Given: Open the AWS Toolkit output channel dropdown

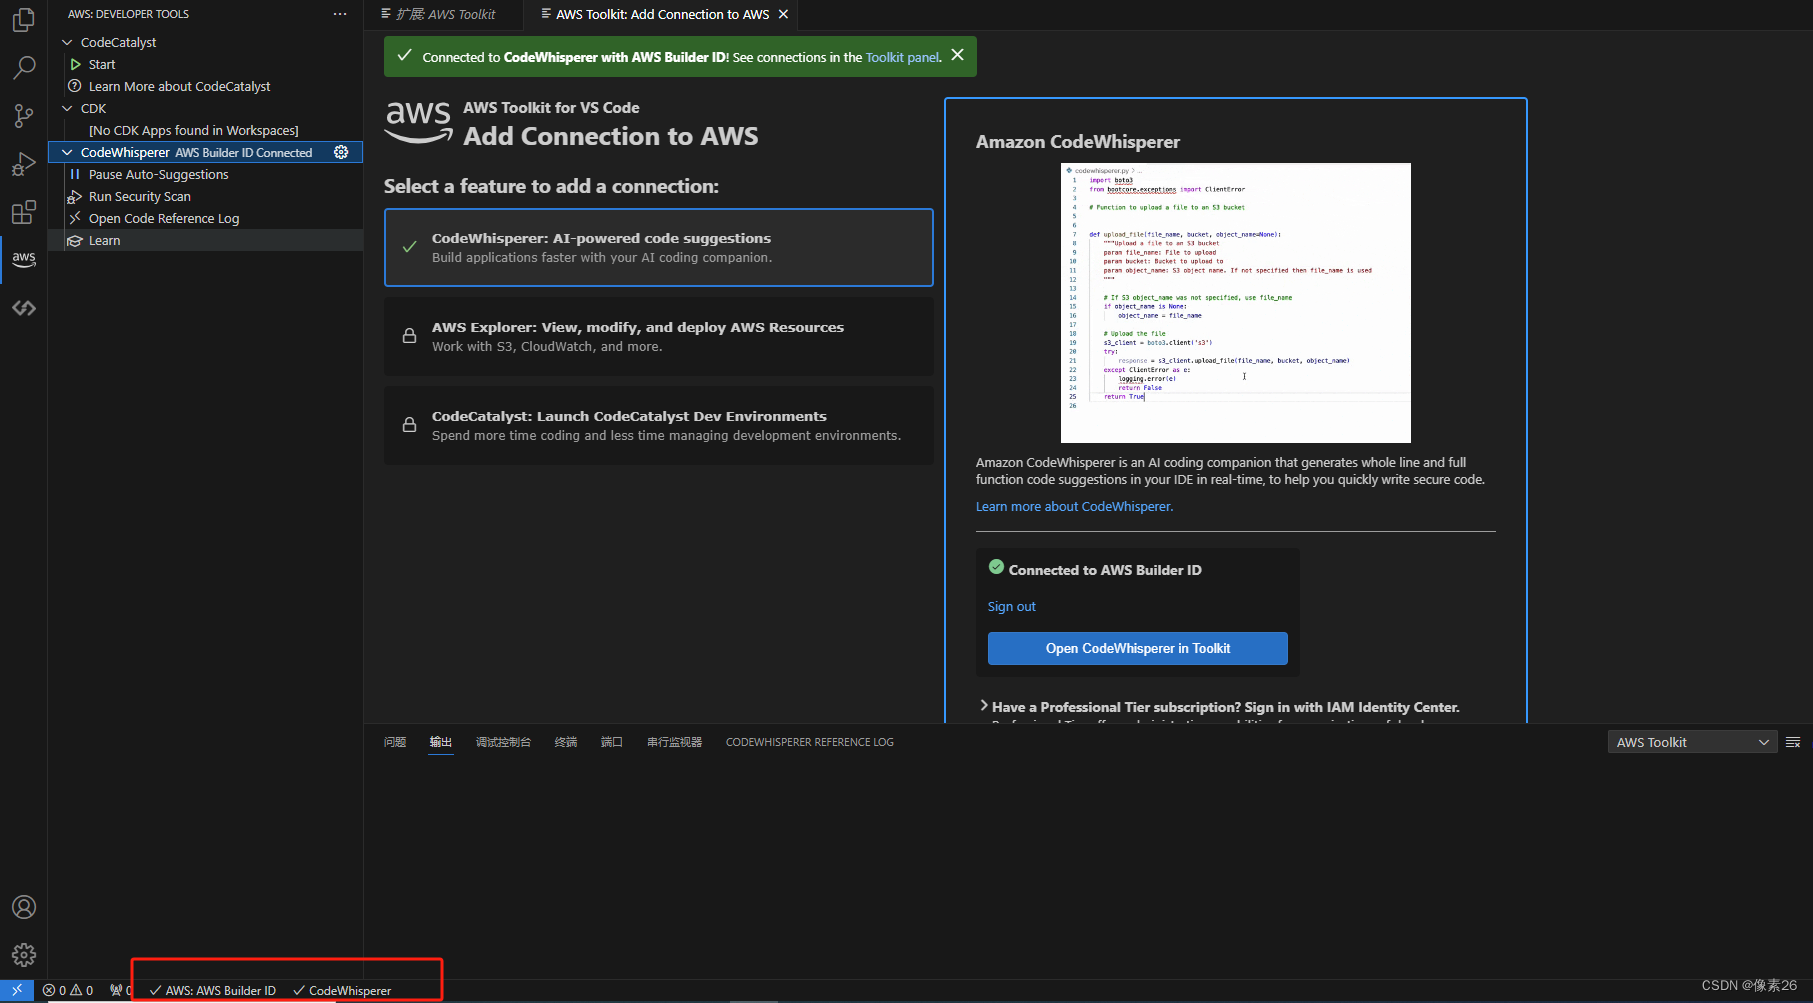Looking at the screenshot, I should 1692,742.
